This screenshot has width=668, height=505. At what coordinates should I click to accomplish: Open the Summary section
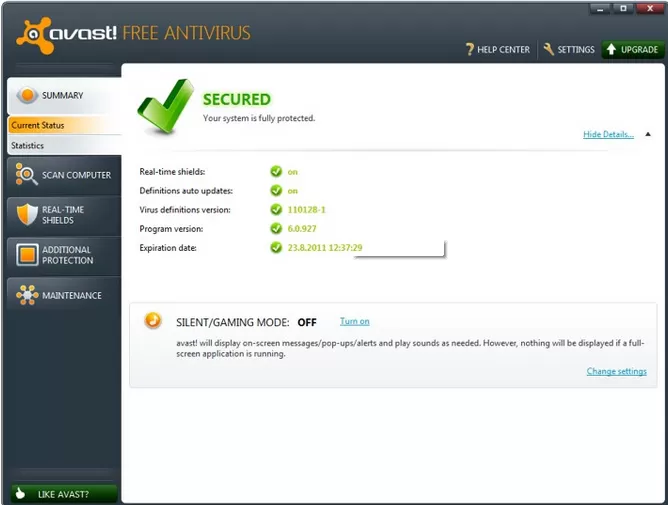[64, 95]
